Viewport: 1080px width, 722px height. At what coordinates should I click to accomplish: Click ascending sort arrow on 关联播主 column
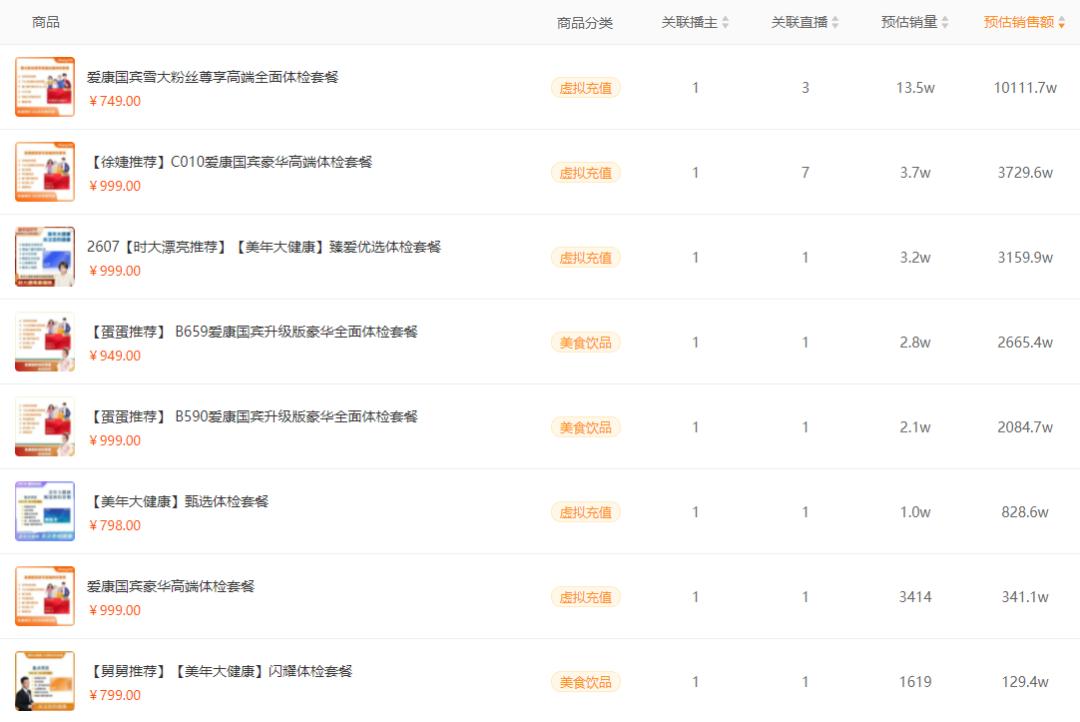click(726, 17)
